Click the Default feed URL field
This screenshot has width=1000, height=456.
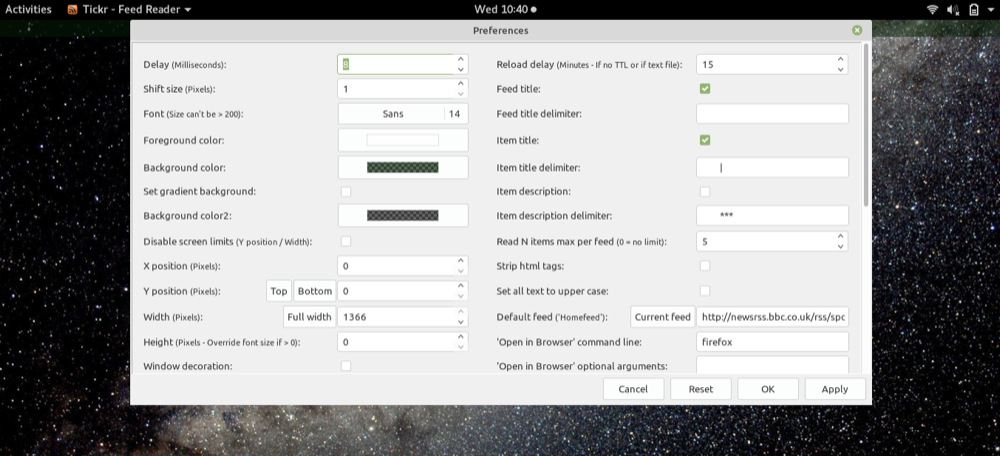click(x=772, y=316)
